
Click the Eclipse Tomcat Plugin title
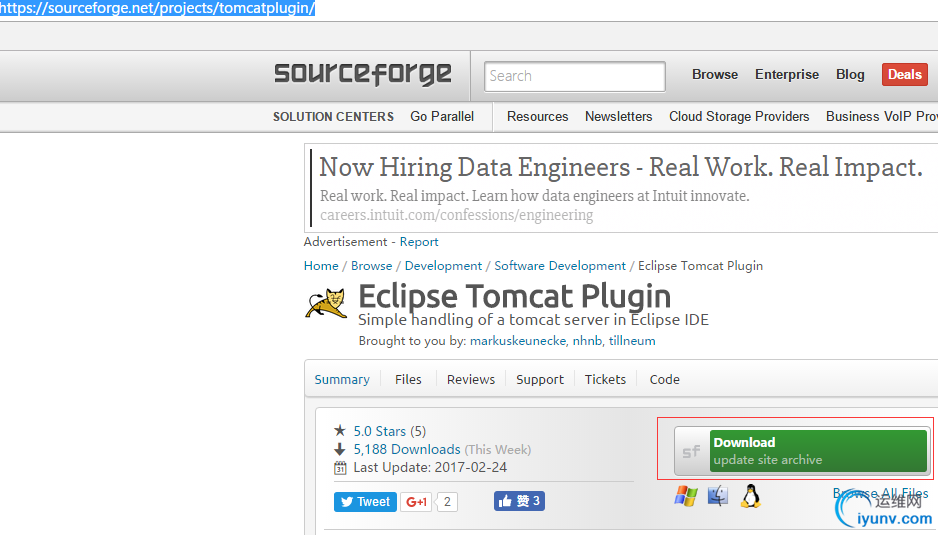[514, 296]
